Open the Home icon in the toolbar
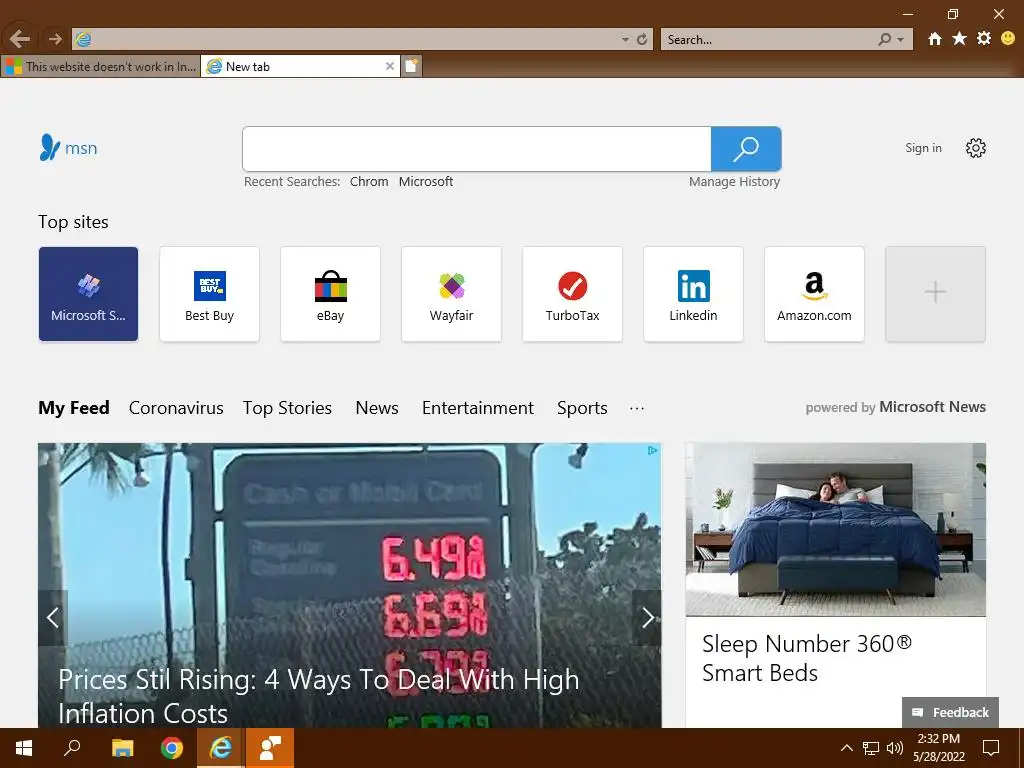 pyautogui.click(x=935, y=39)
